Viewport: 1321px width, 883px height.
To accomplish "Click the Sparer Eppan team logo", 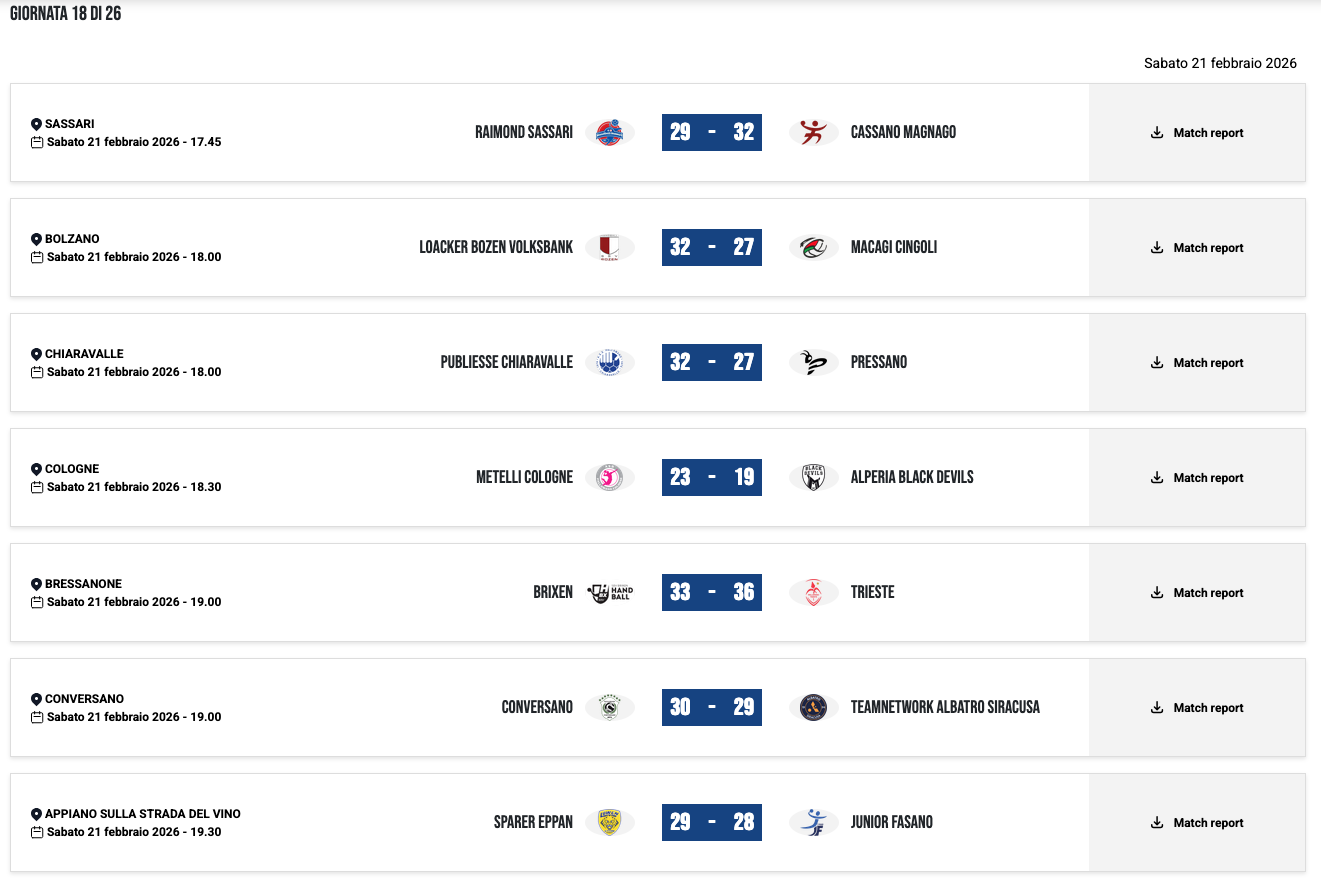I will [609, 822].
